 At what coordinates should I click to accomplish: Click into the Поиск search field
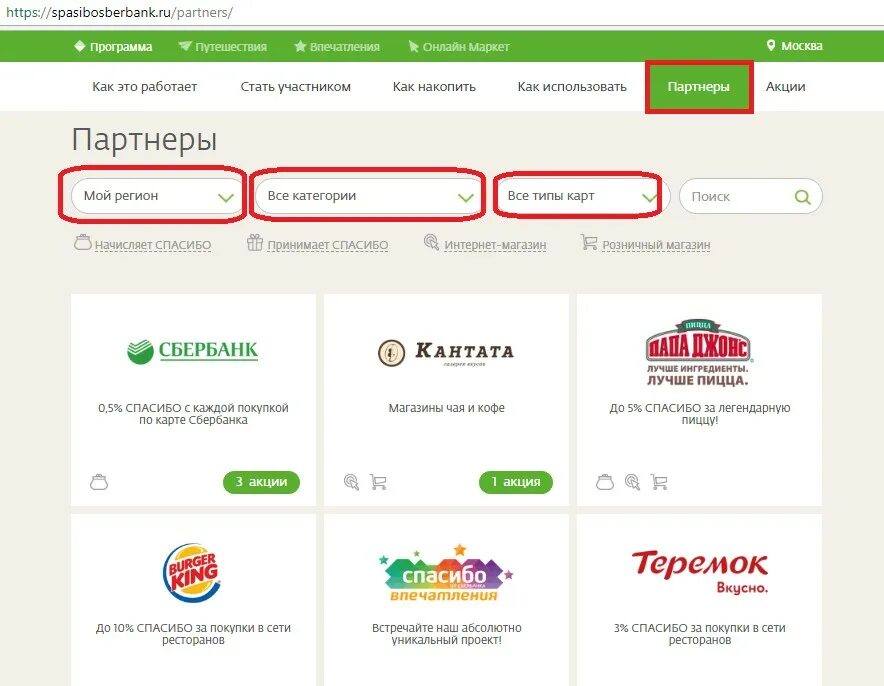[x=737, y=196]
